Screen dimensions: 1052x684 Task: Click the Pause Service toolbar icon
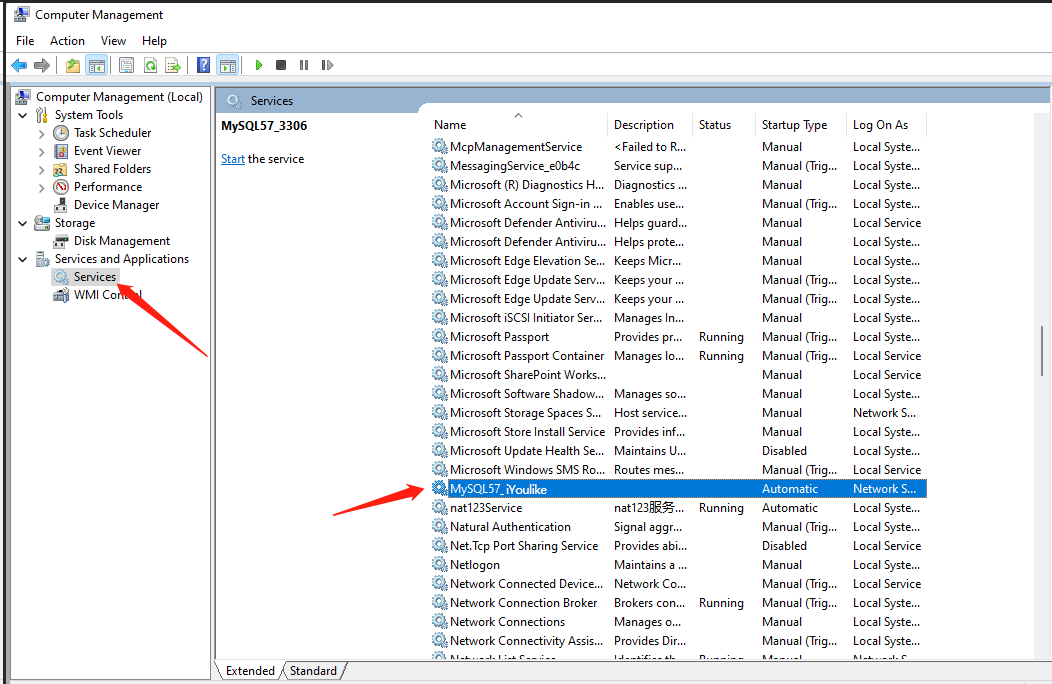(304, 65)
